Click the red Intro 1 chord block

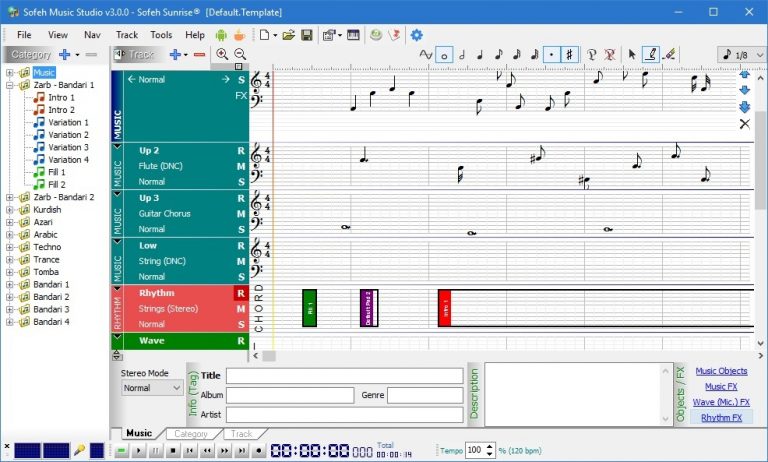pos(445,309)
